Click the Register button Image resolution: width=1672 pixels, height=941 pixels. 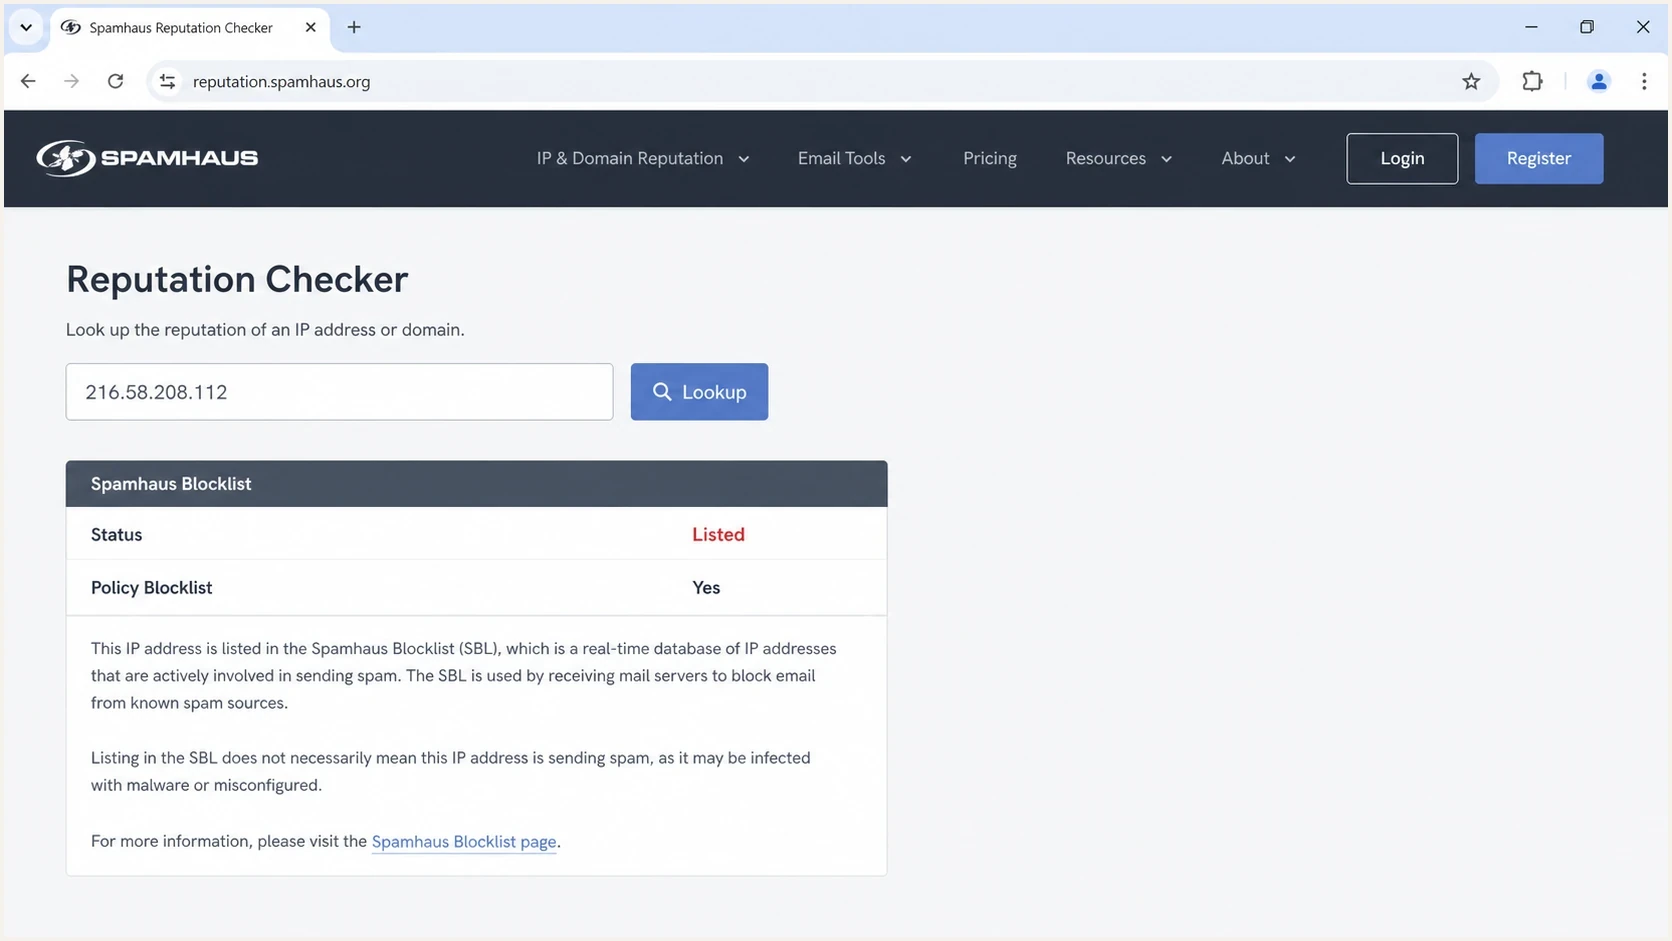(1539, 158)
